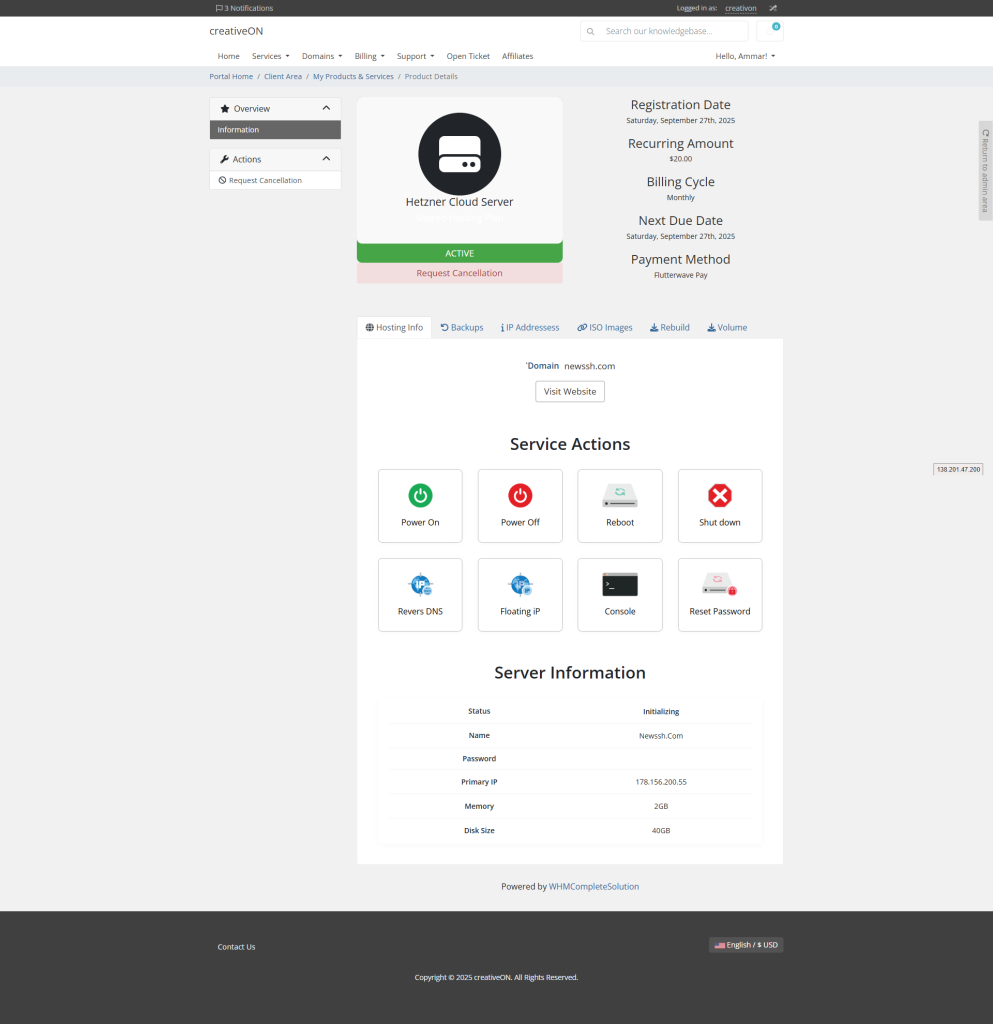Click the knowledgebase search field
The width and height of the screenshot is (993, 1024).
[x=672, y=31]
